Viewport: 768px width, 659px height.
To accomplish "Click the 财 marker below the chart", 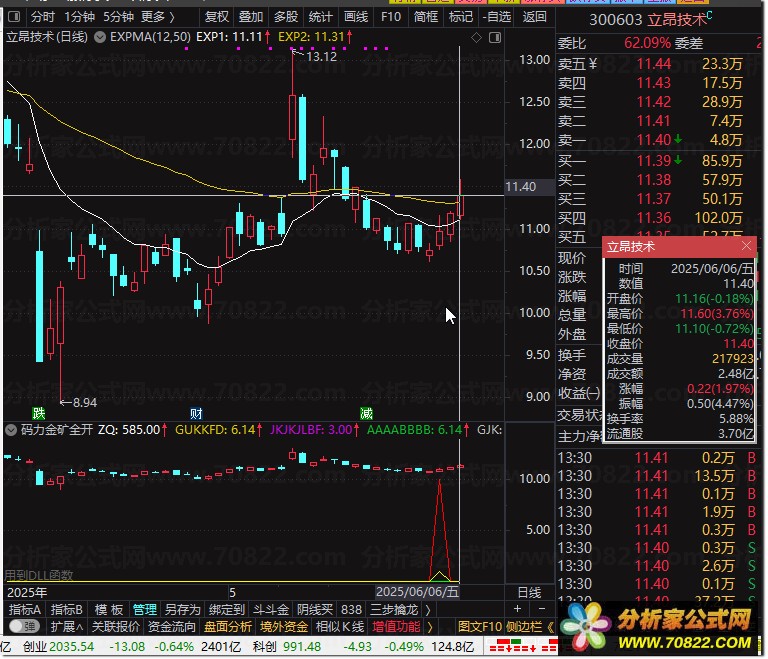I will pos(196,413).
